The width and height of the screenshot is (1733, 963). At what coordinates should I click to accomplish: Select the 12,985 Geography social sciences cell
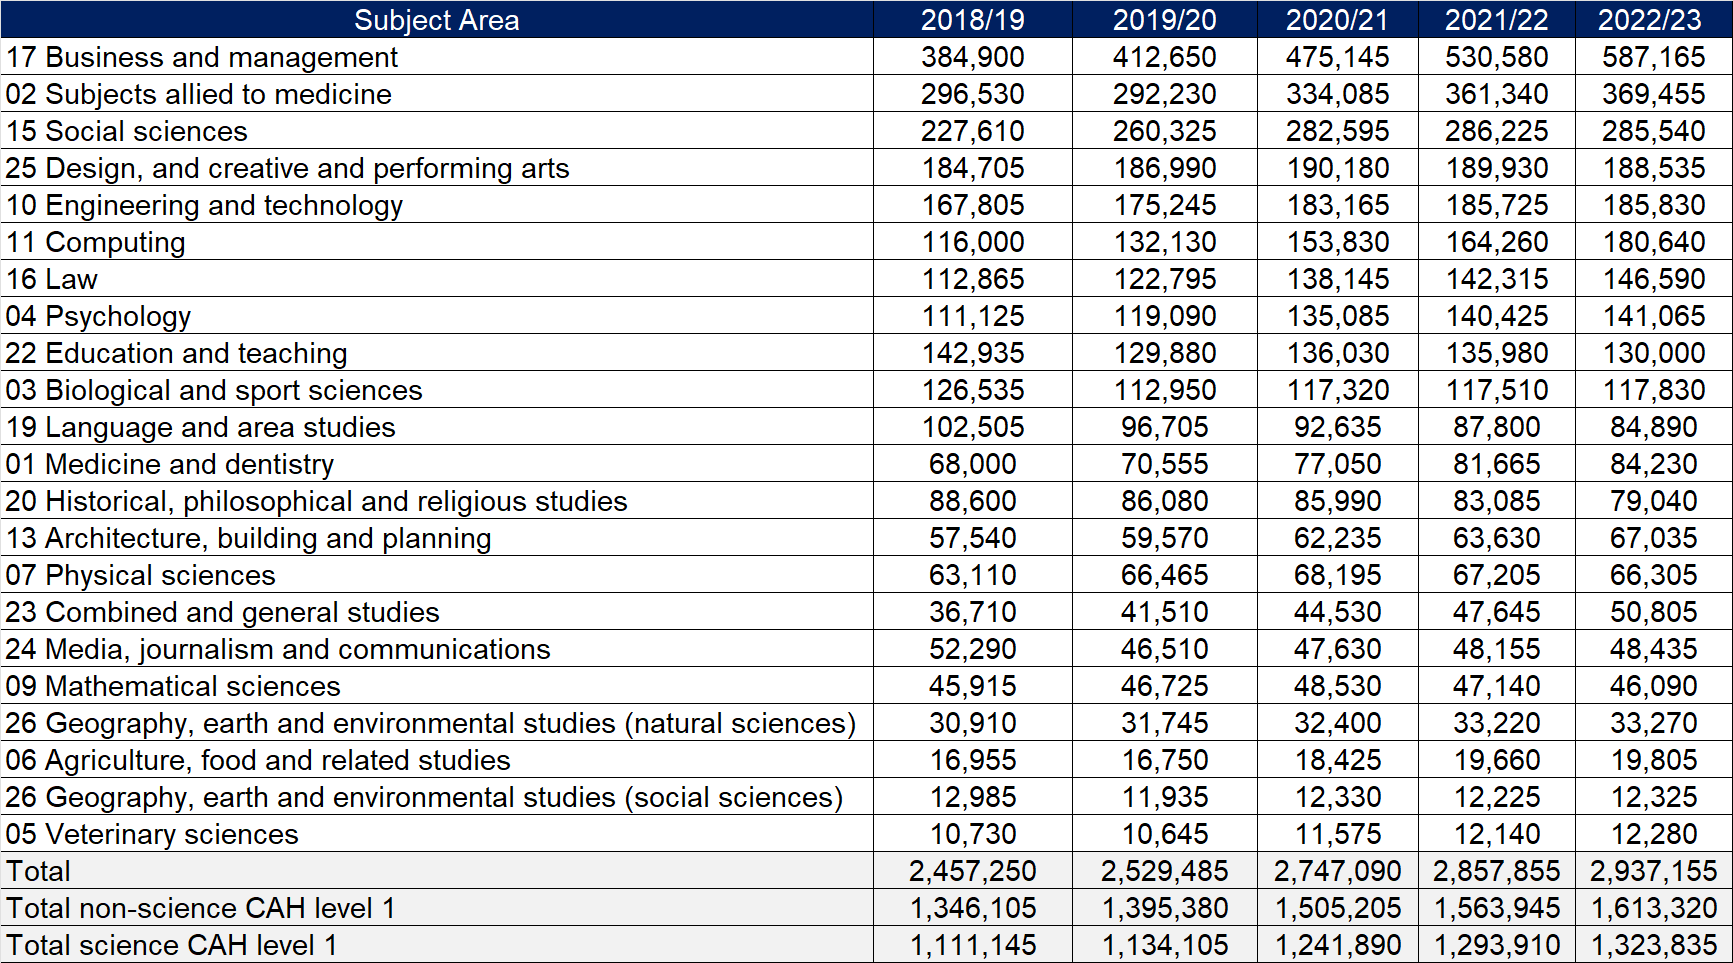point(973,797)
